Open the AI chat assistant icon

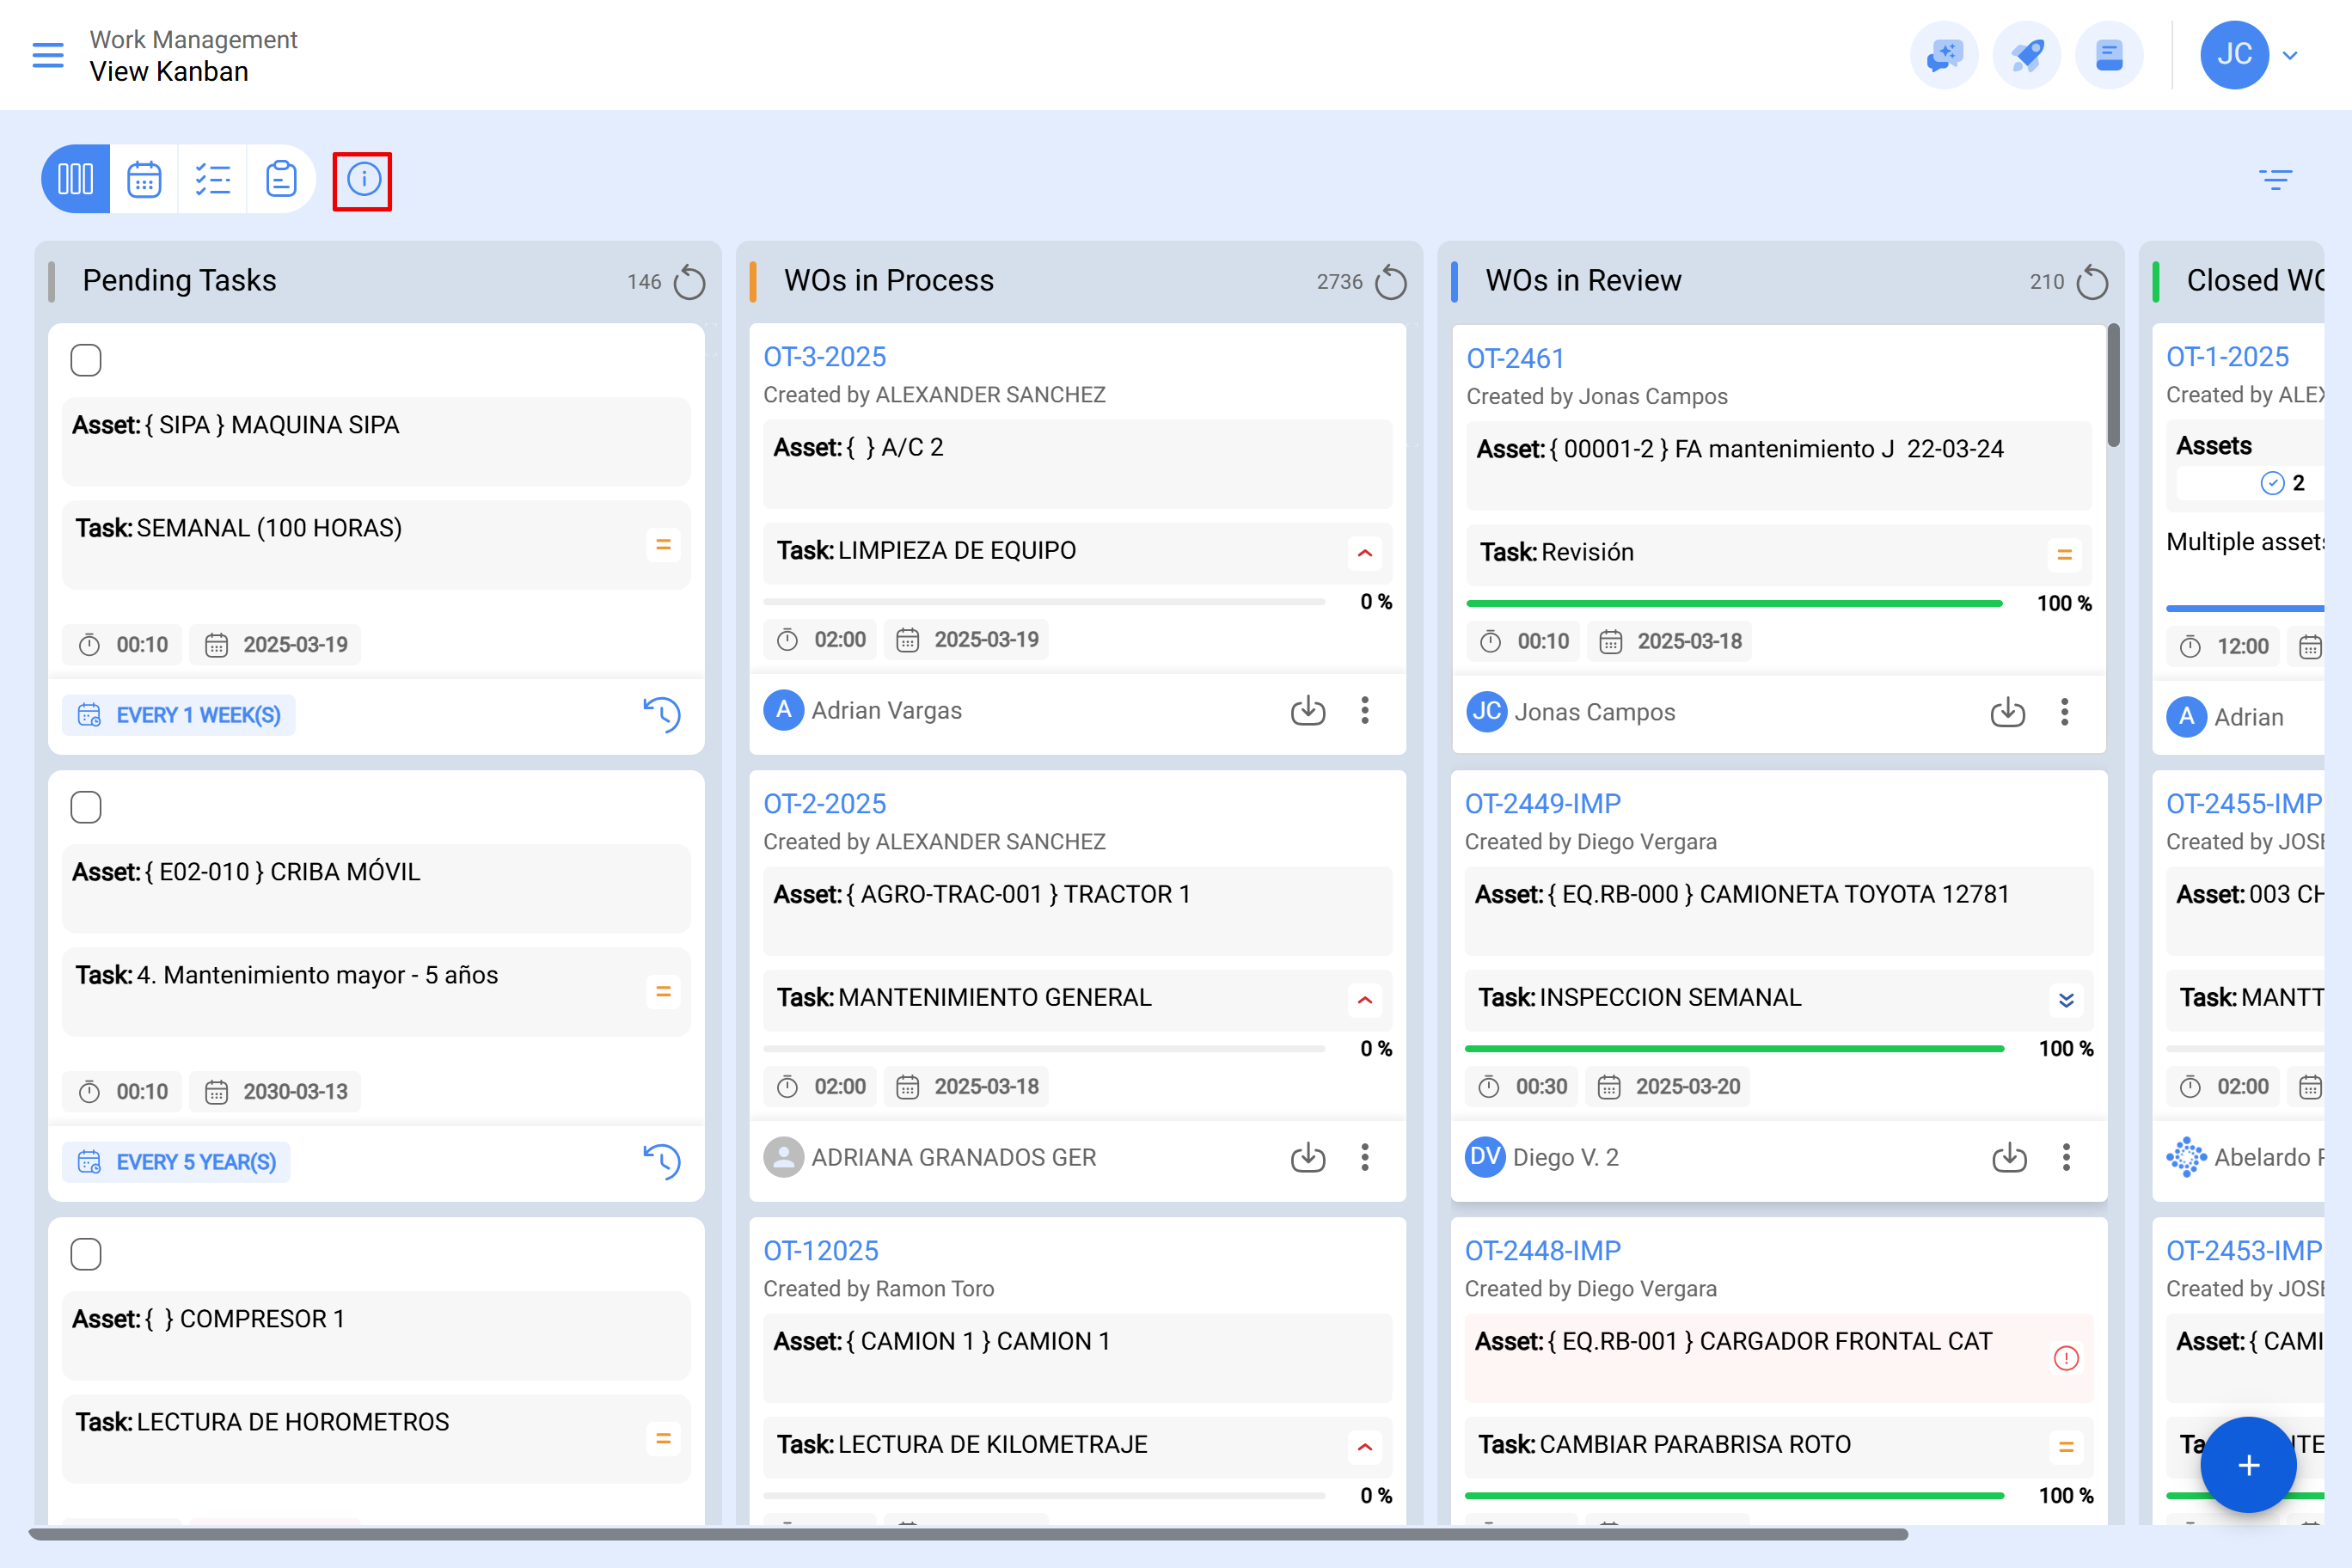1944,55
